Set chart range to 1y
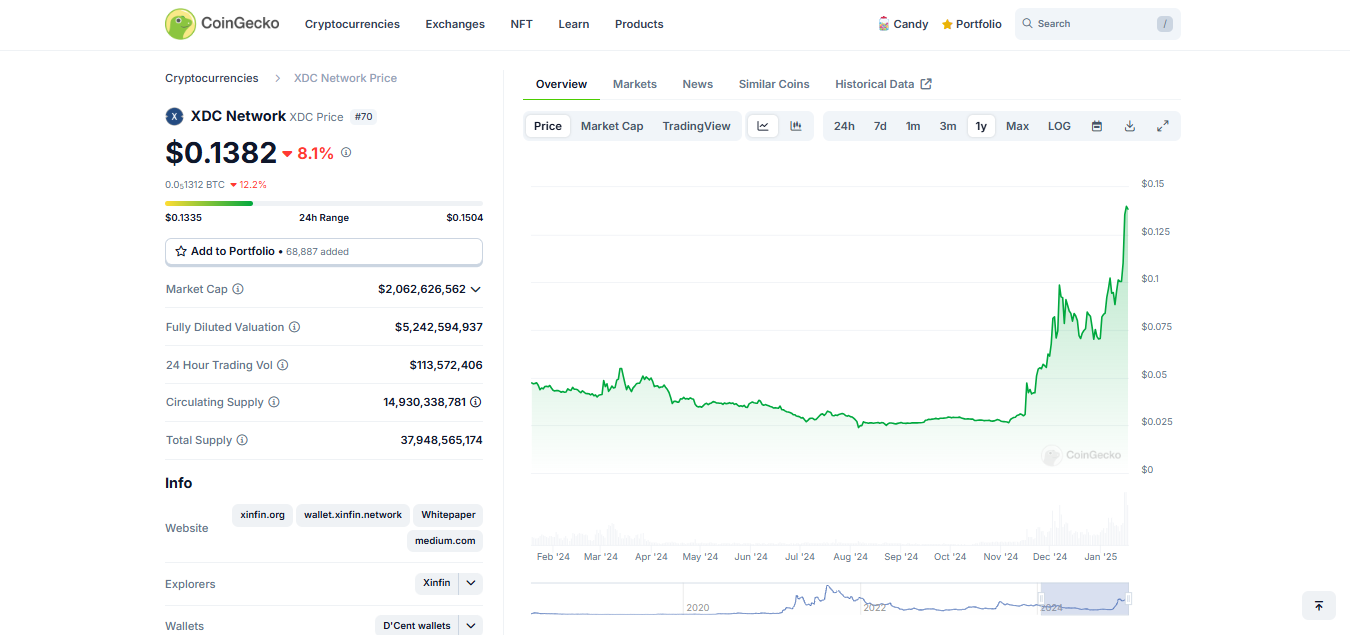This screenshot has height=635, width=1350. click(x=981, y=126)
